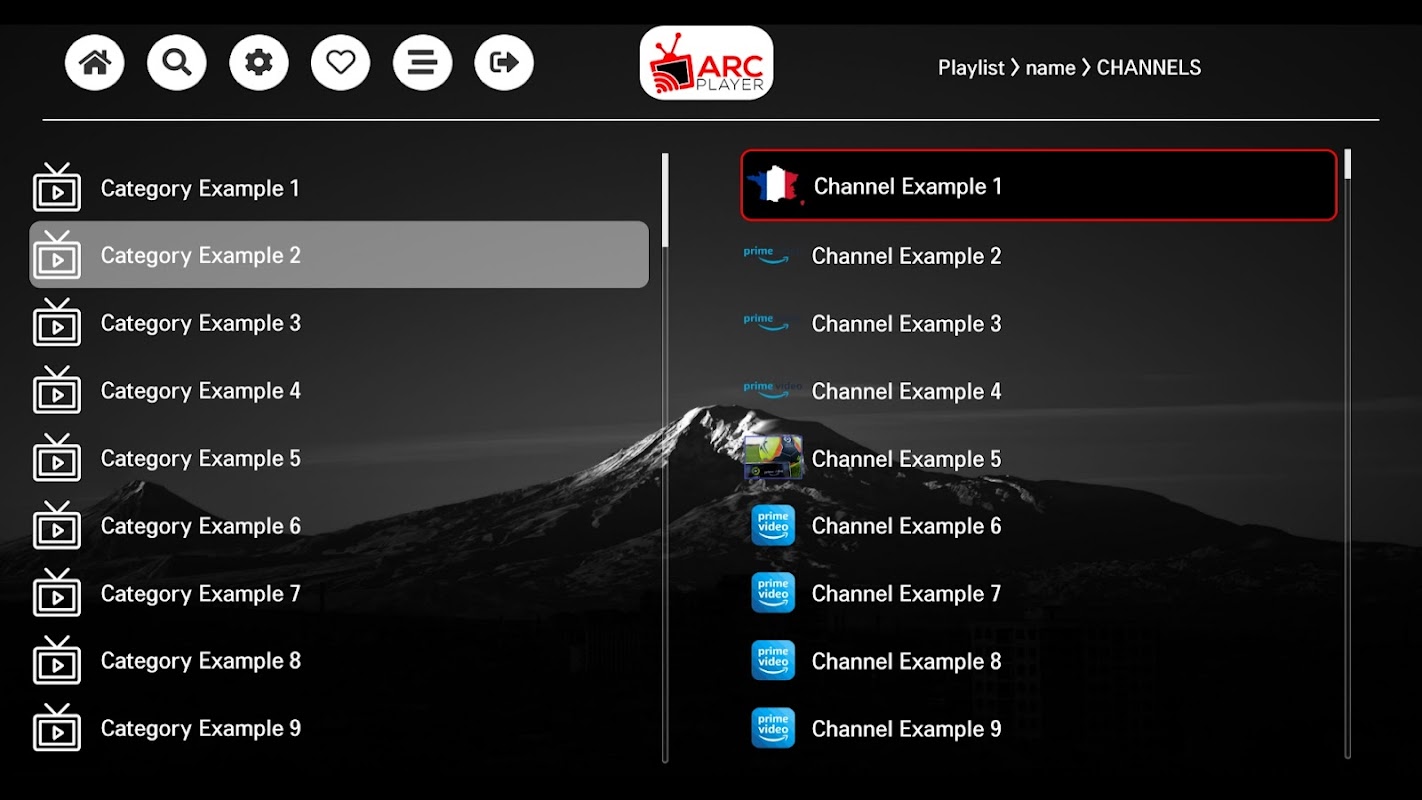
Task: Click Prime Video icon of Channel Example 7
Action: point(773,593)
